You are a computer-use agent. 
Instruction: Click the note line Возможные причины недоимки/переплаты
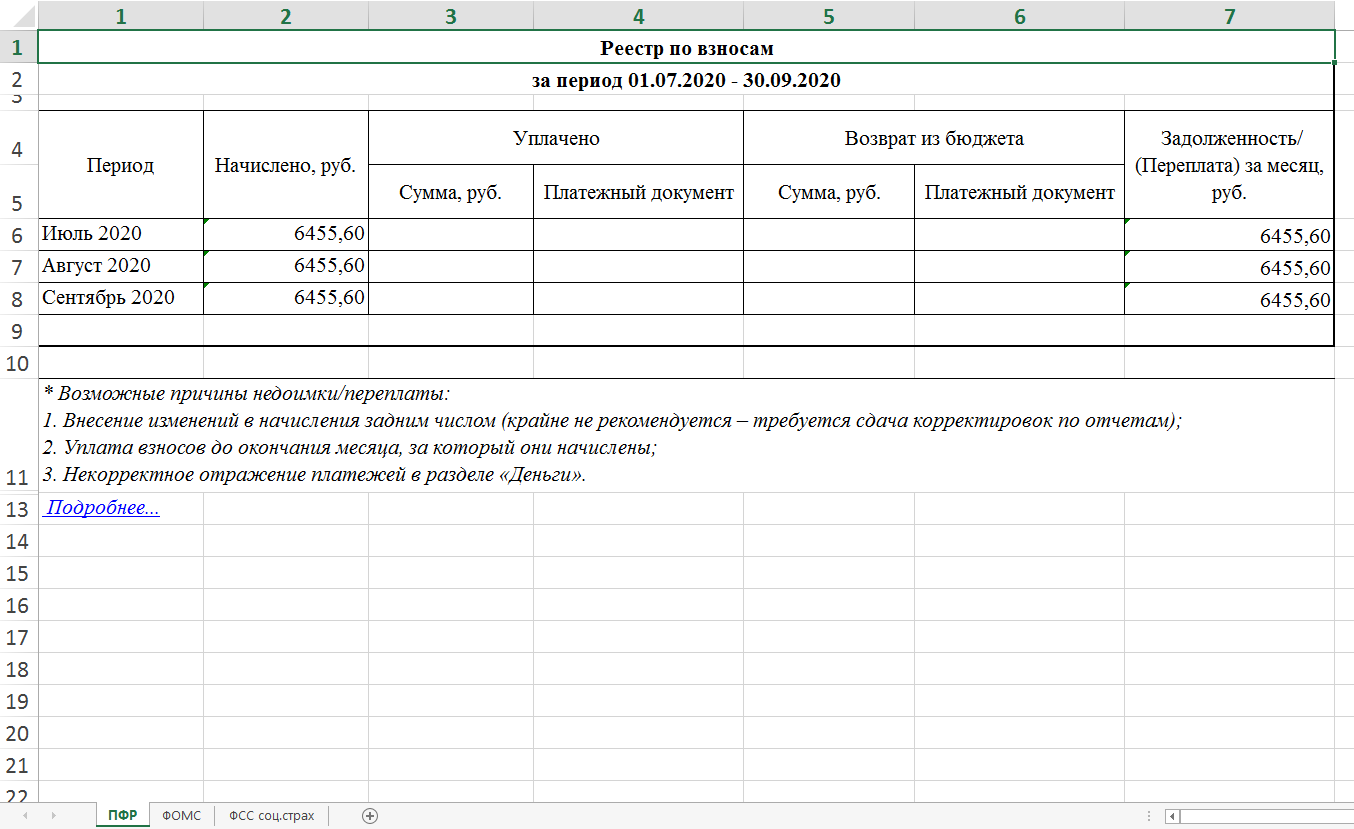point(247,394)
